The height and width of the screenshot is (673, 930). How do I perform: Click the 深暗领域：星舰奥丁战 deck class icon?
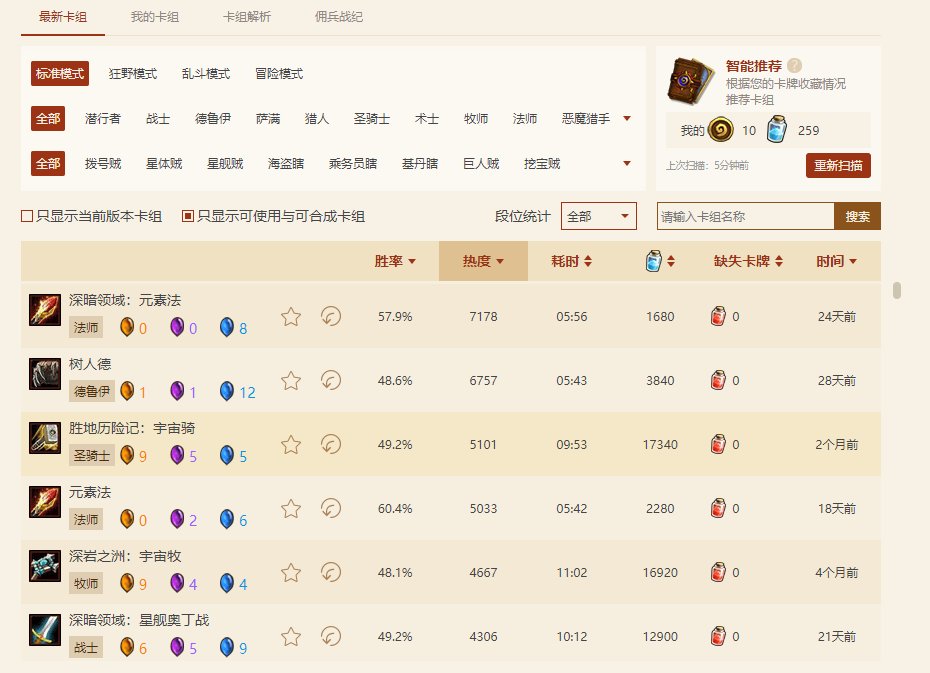click(45, 630)
